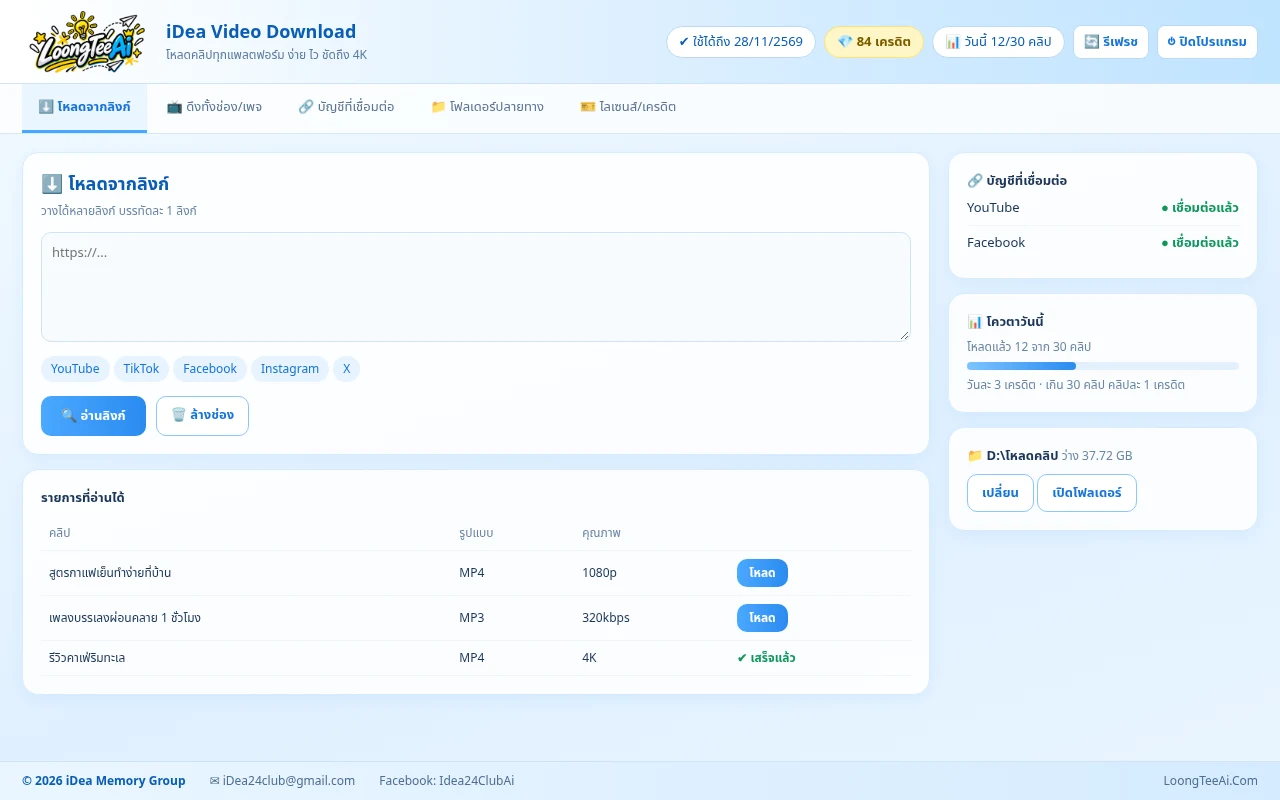
Task: Click the YouTube เชื่อมต่อแล้ว status
Action: click(1200, 208)
